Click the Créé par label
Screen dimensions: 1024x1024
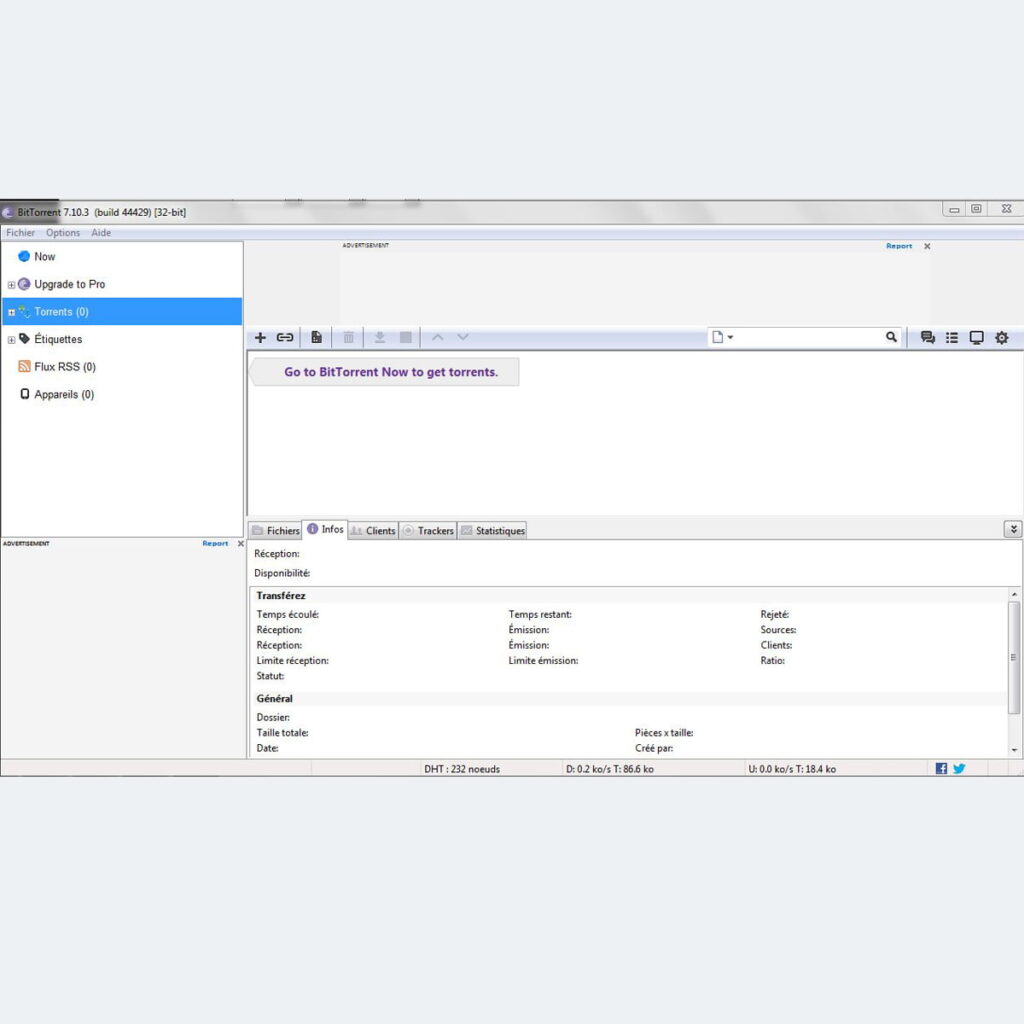[x=654, y=748]
